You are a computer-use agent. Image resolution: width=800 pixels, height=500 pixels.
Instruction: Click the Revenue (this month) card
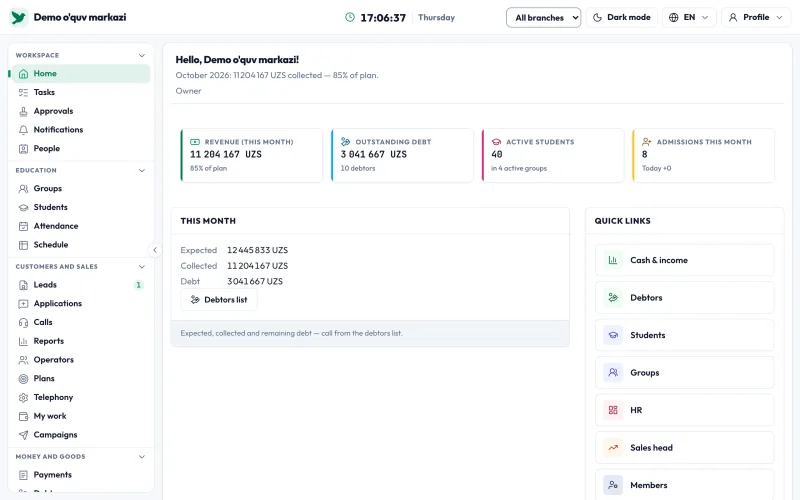coord(252,156)
